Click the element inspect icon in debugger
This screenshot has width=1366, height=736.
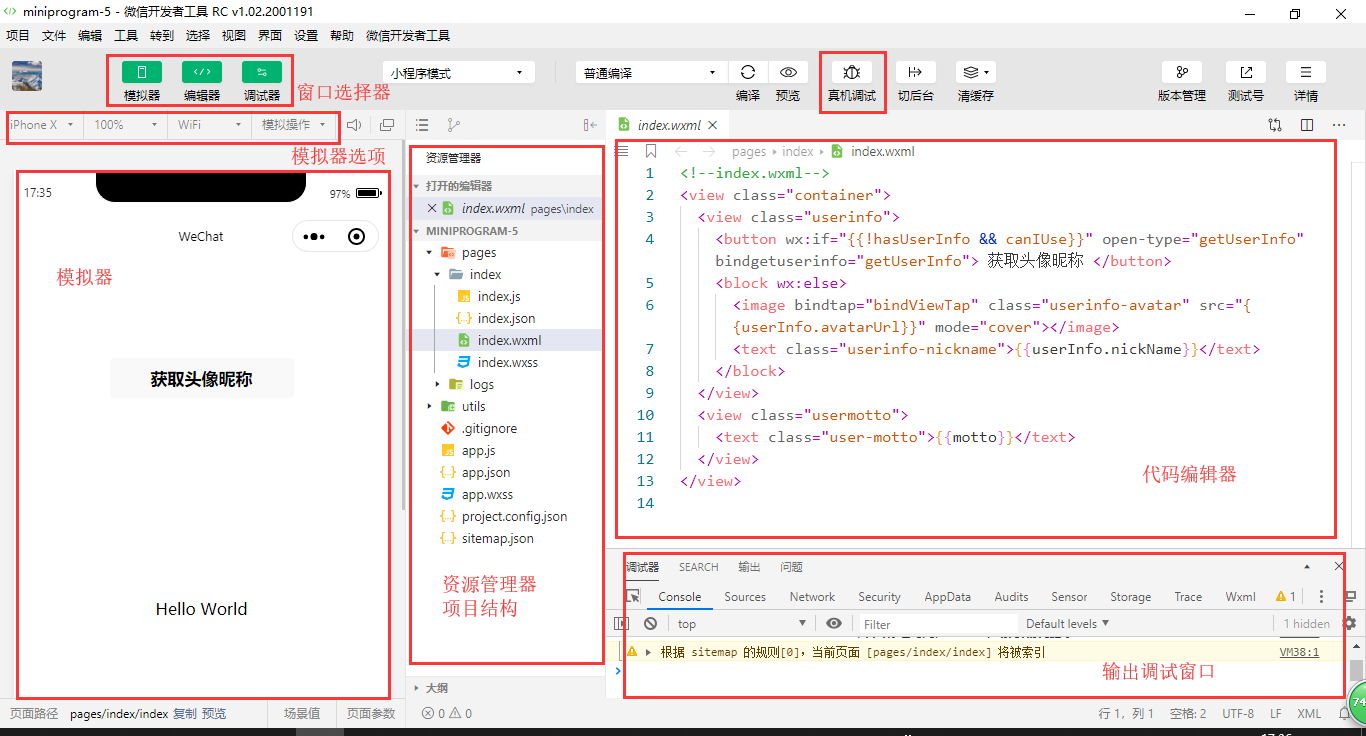(633, 597)
